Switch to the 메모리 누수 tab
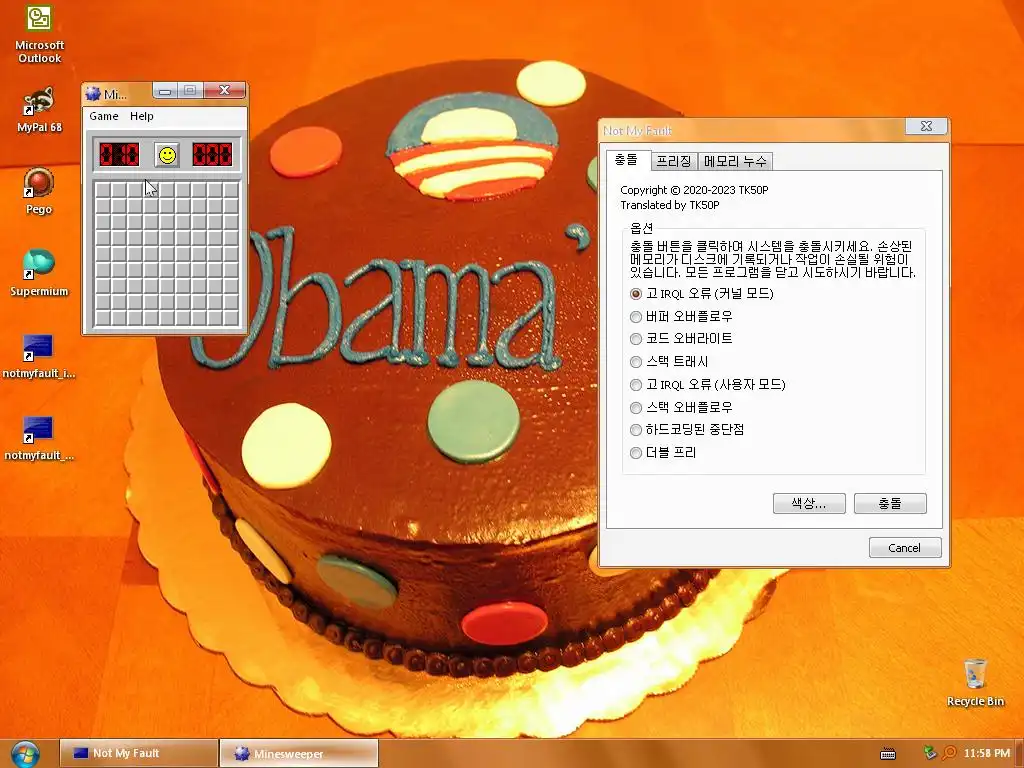 (x=735, y=161)
